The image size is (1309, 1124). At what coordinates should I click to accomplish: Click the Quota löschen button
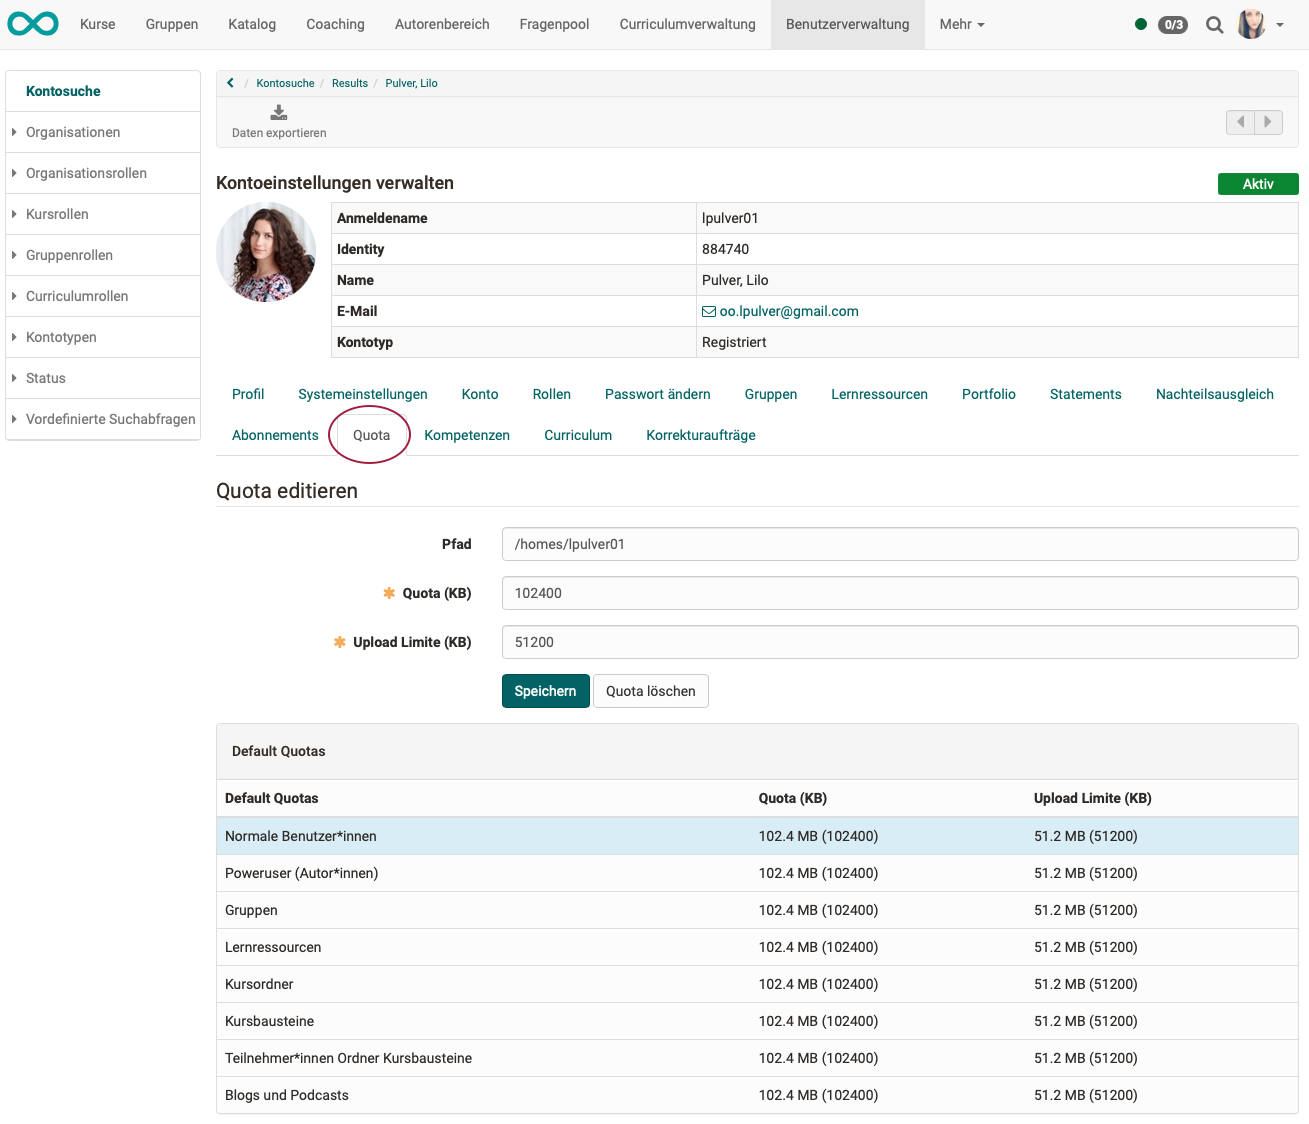pyautogui.click(x=650, y=691)
